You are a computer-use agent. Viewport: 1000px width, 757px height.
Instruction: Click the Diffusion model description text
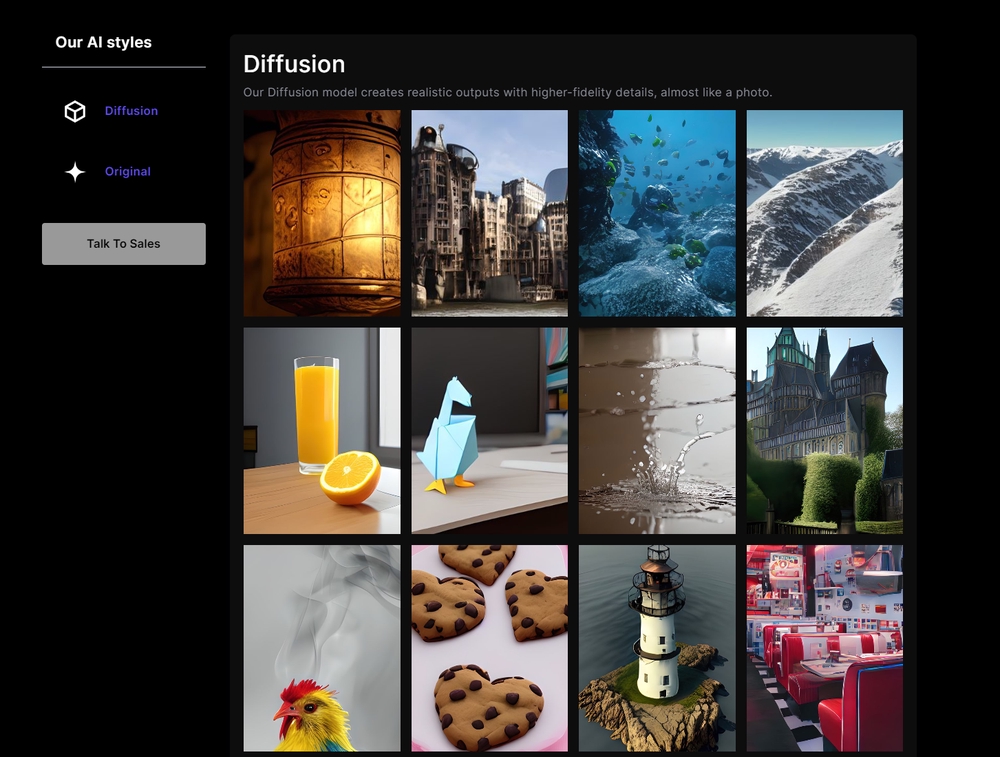[x=507, y=92]
